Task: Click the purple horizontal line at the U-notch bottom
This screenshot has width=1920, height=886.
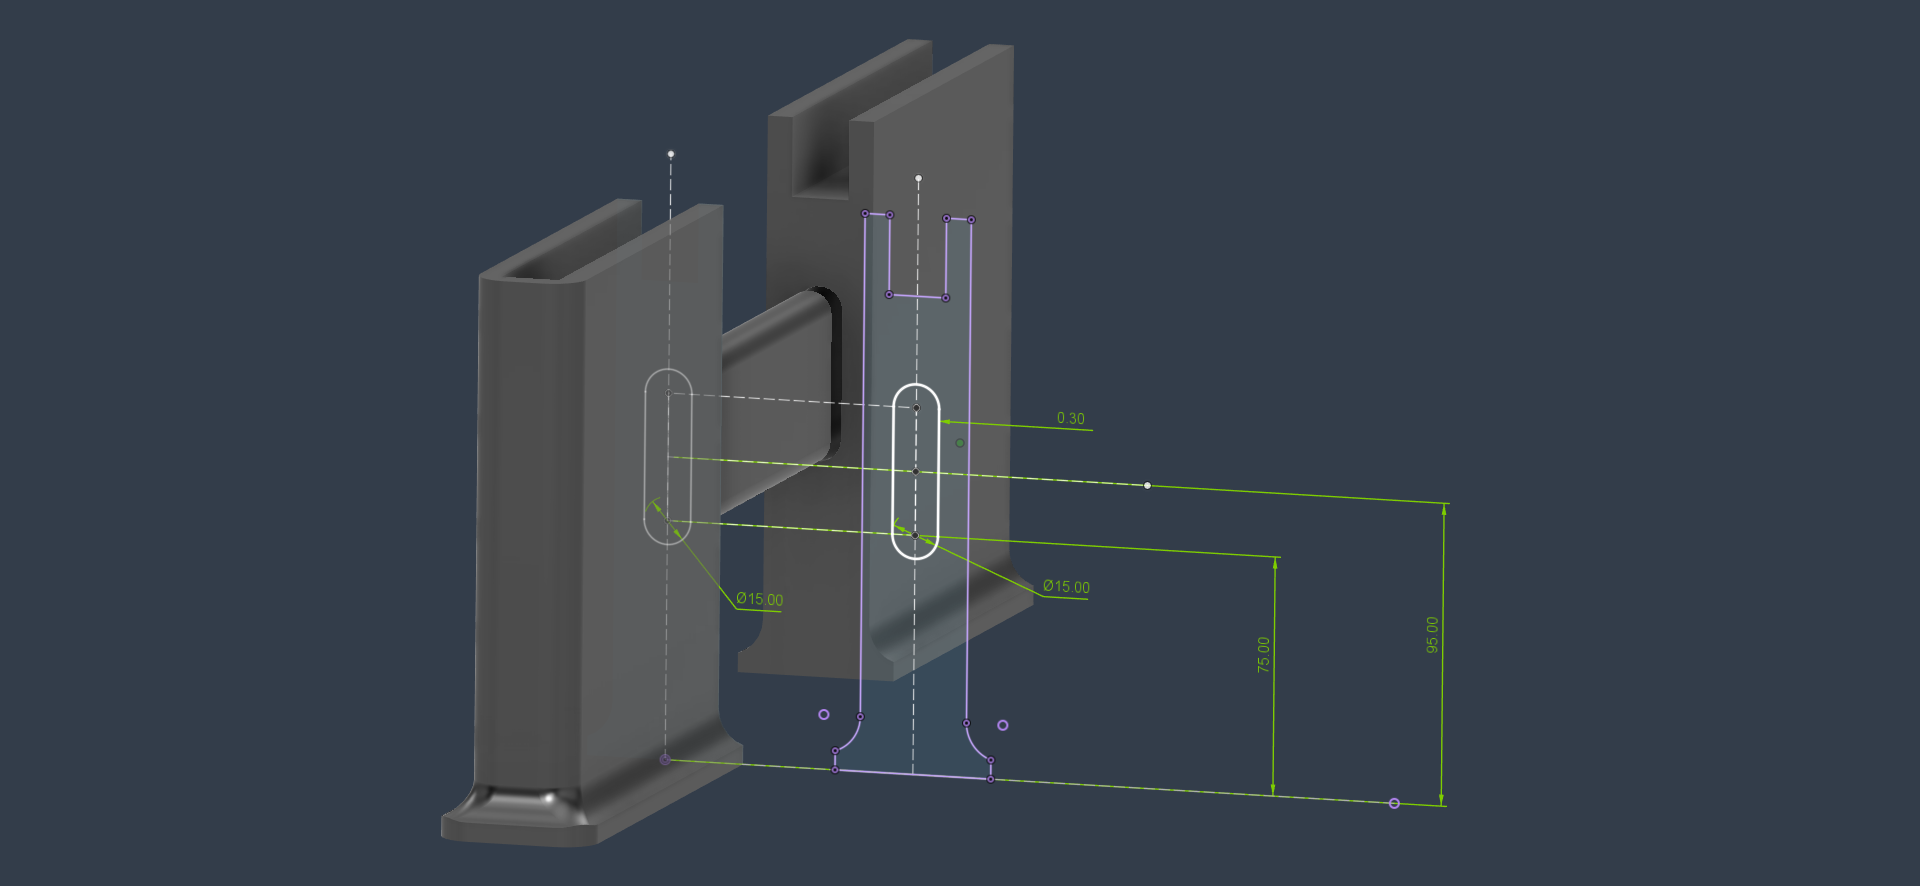Action: tap(917, 296)
